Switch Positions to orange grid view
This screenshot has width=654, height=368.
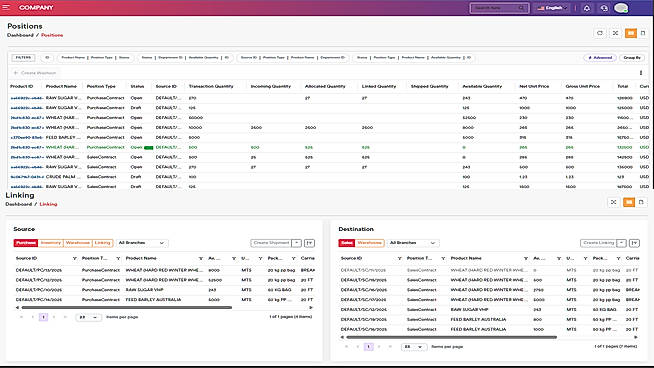(631, 33)
